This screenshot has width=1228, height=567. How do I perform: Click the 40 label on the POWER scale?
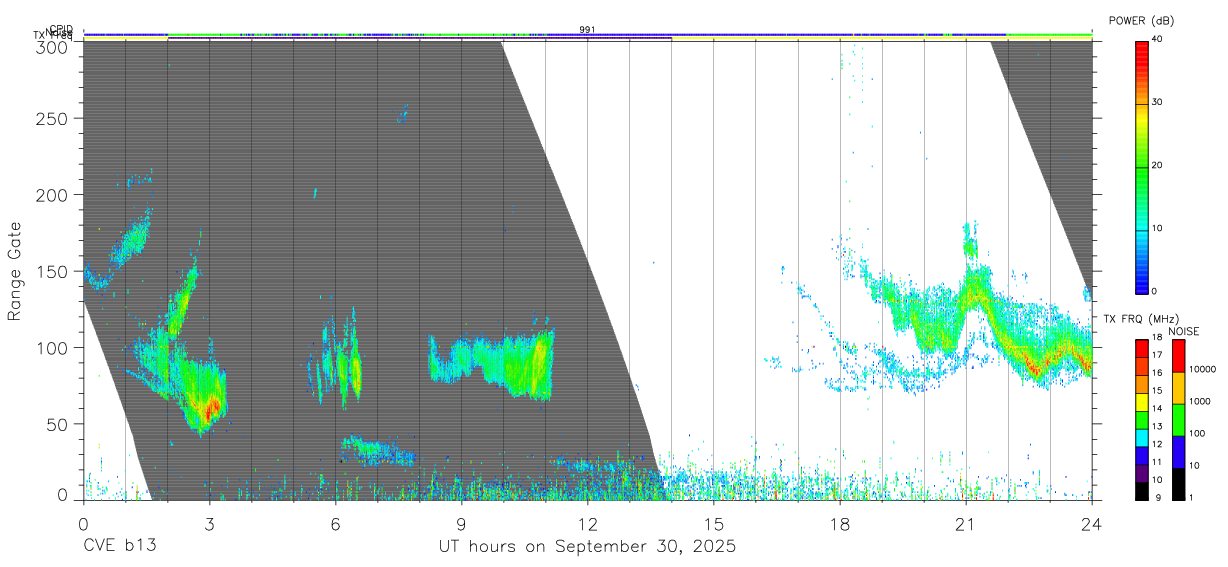pos(1158,40)
